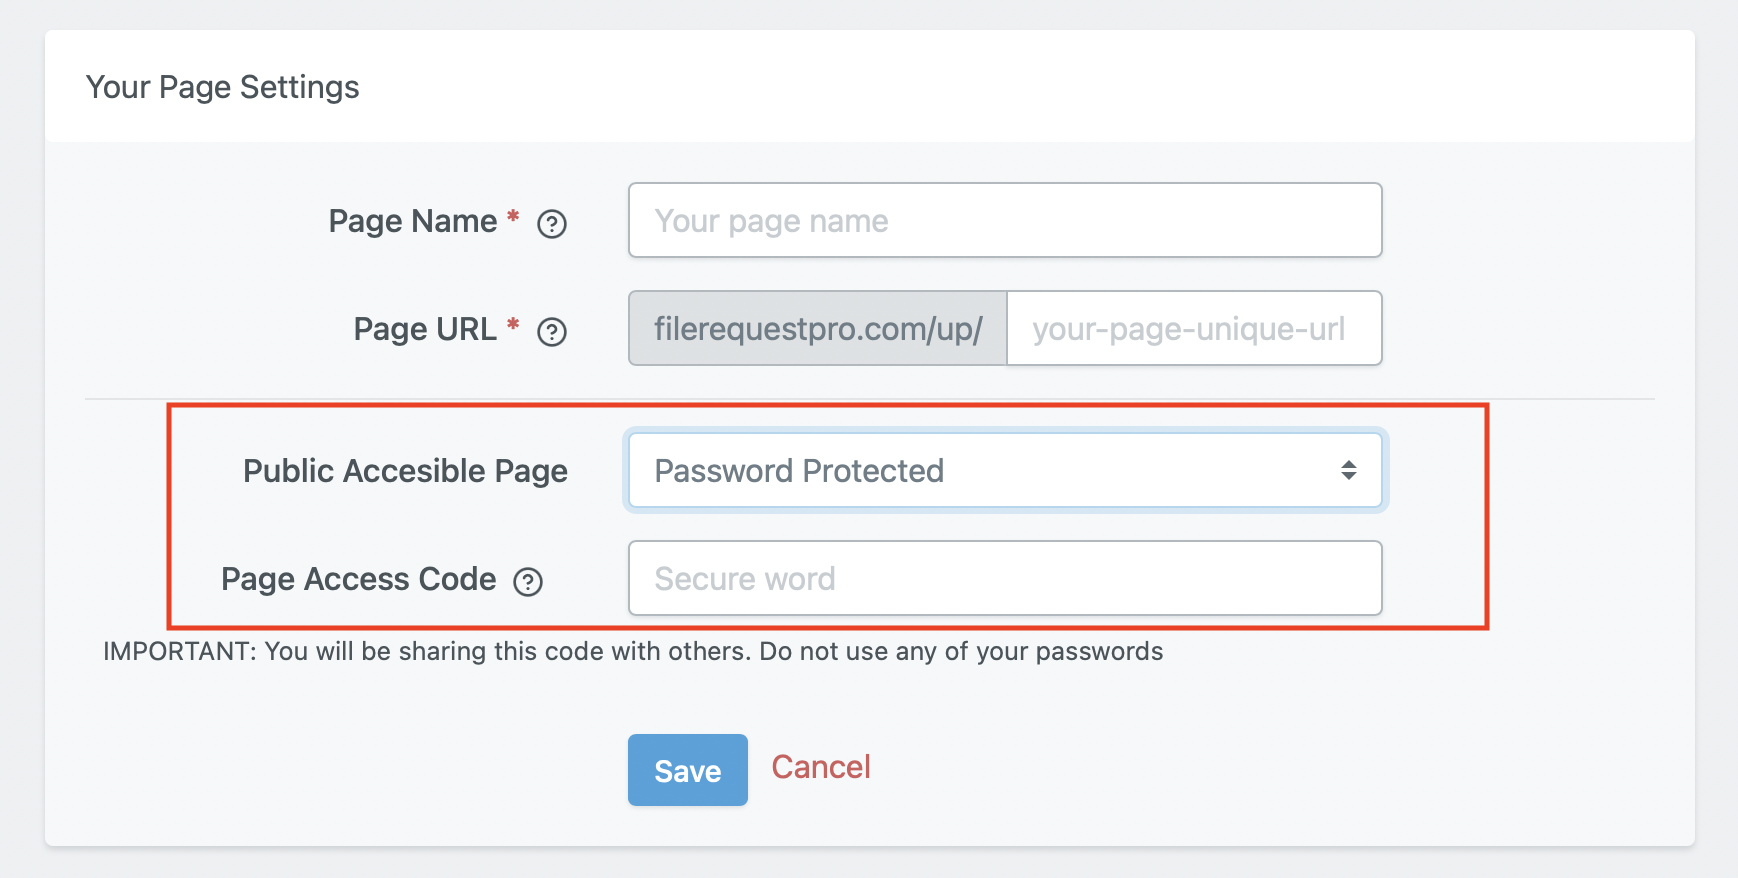Click the divider line below Page URL
The image size is (1738, 878).
(x=870, y=399)
